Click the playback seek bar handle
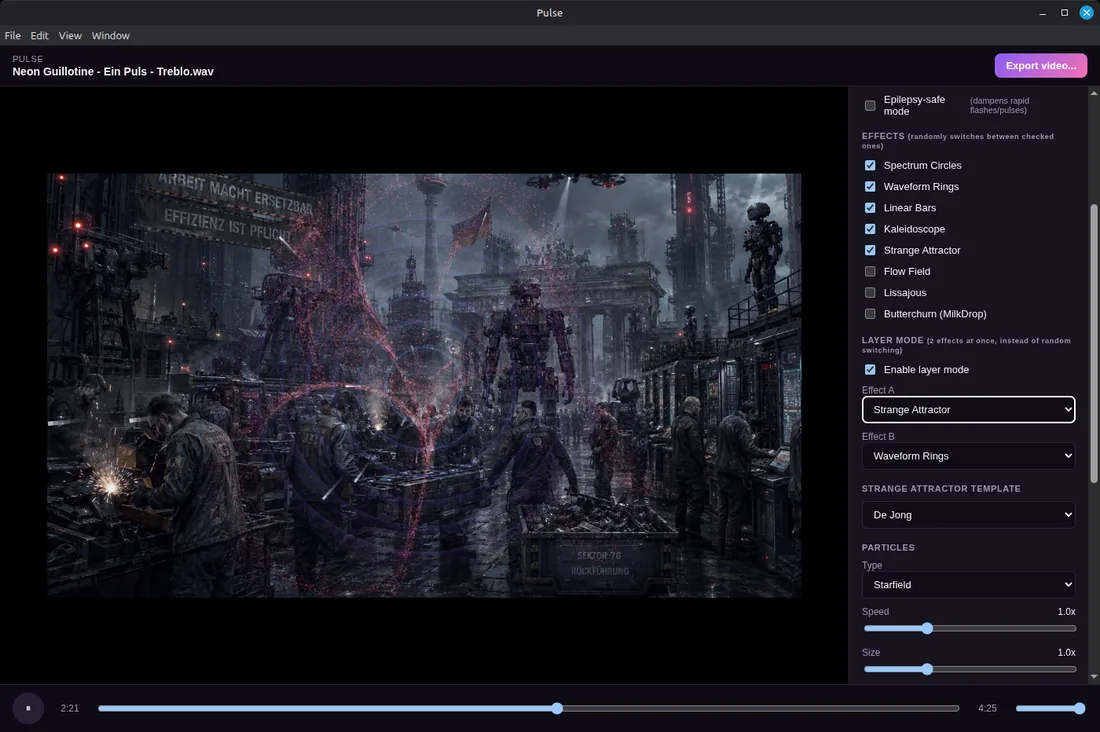Viewport: 1100px width, 732px height. 557,708
